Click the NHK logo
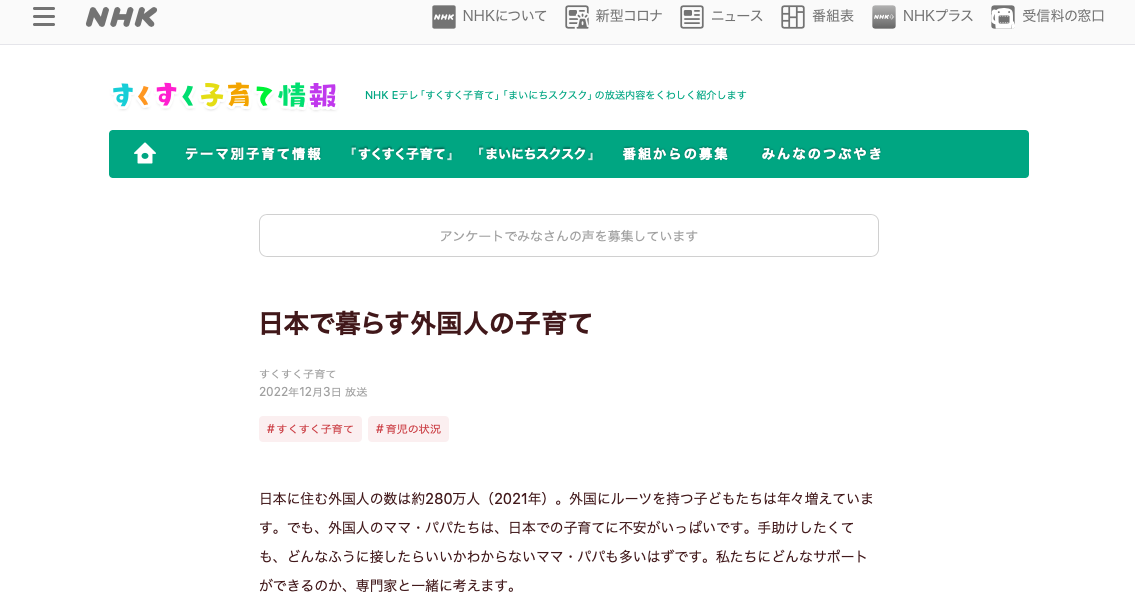The height and width of the screenshot is (610, 1135). pos(121,17)
